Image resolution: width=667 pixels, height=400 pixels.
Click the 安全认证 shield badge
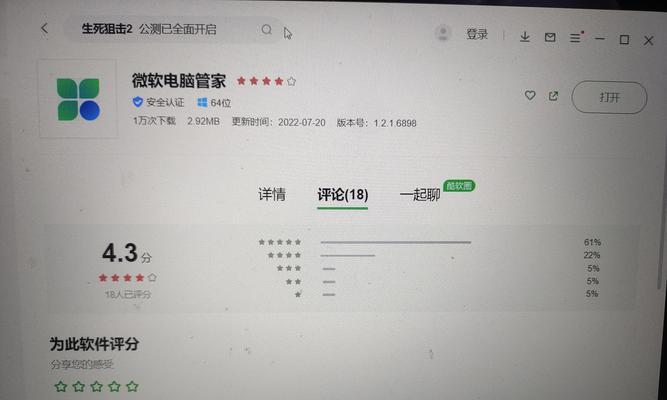pyautogui.click(x=158, y=102)
